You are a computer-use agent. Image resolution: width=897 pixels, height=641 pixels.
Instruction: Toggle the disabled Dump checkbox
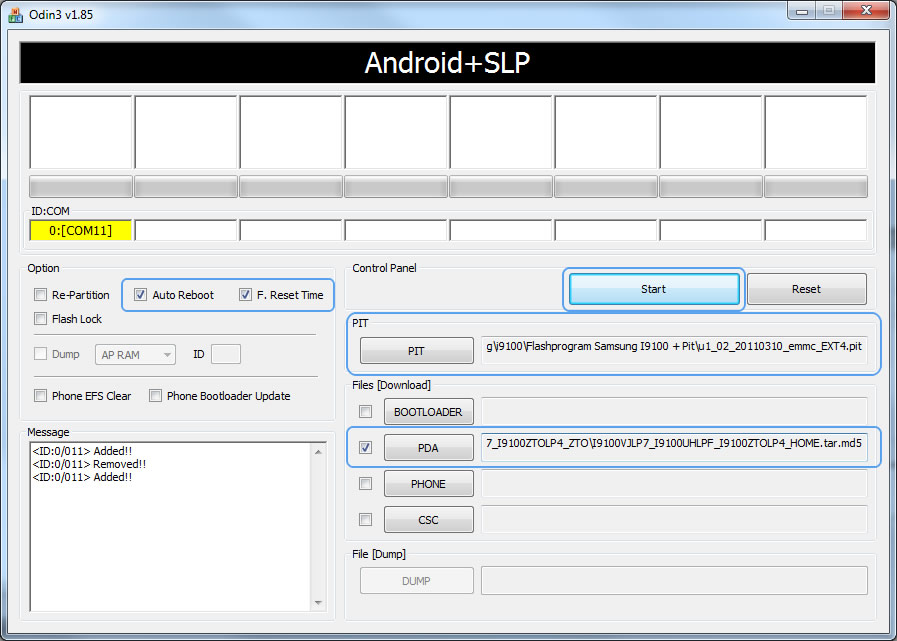(40, 354)
